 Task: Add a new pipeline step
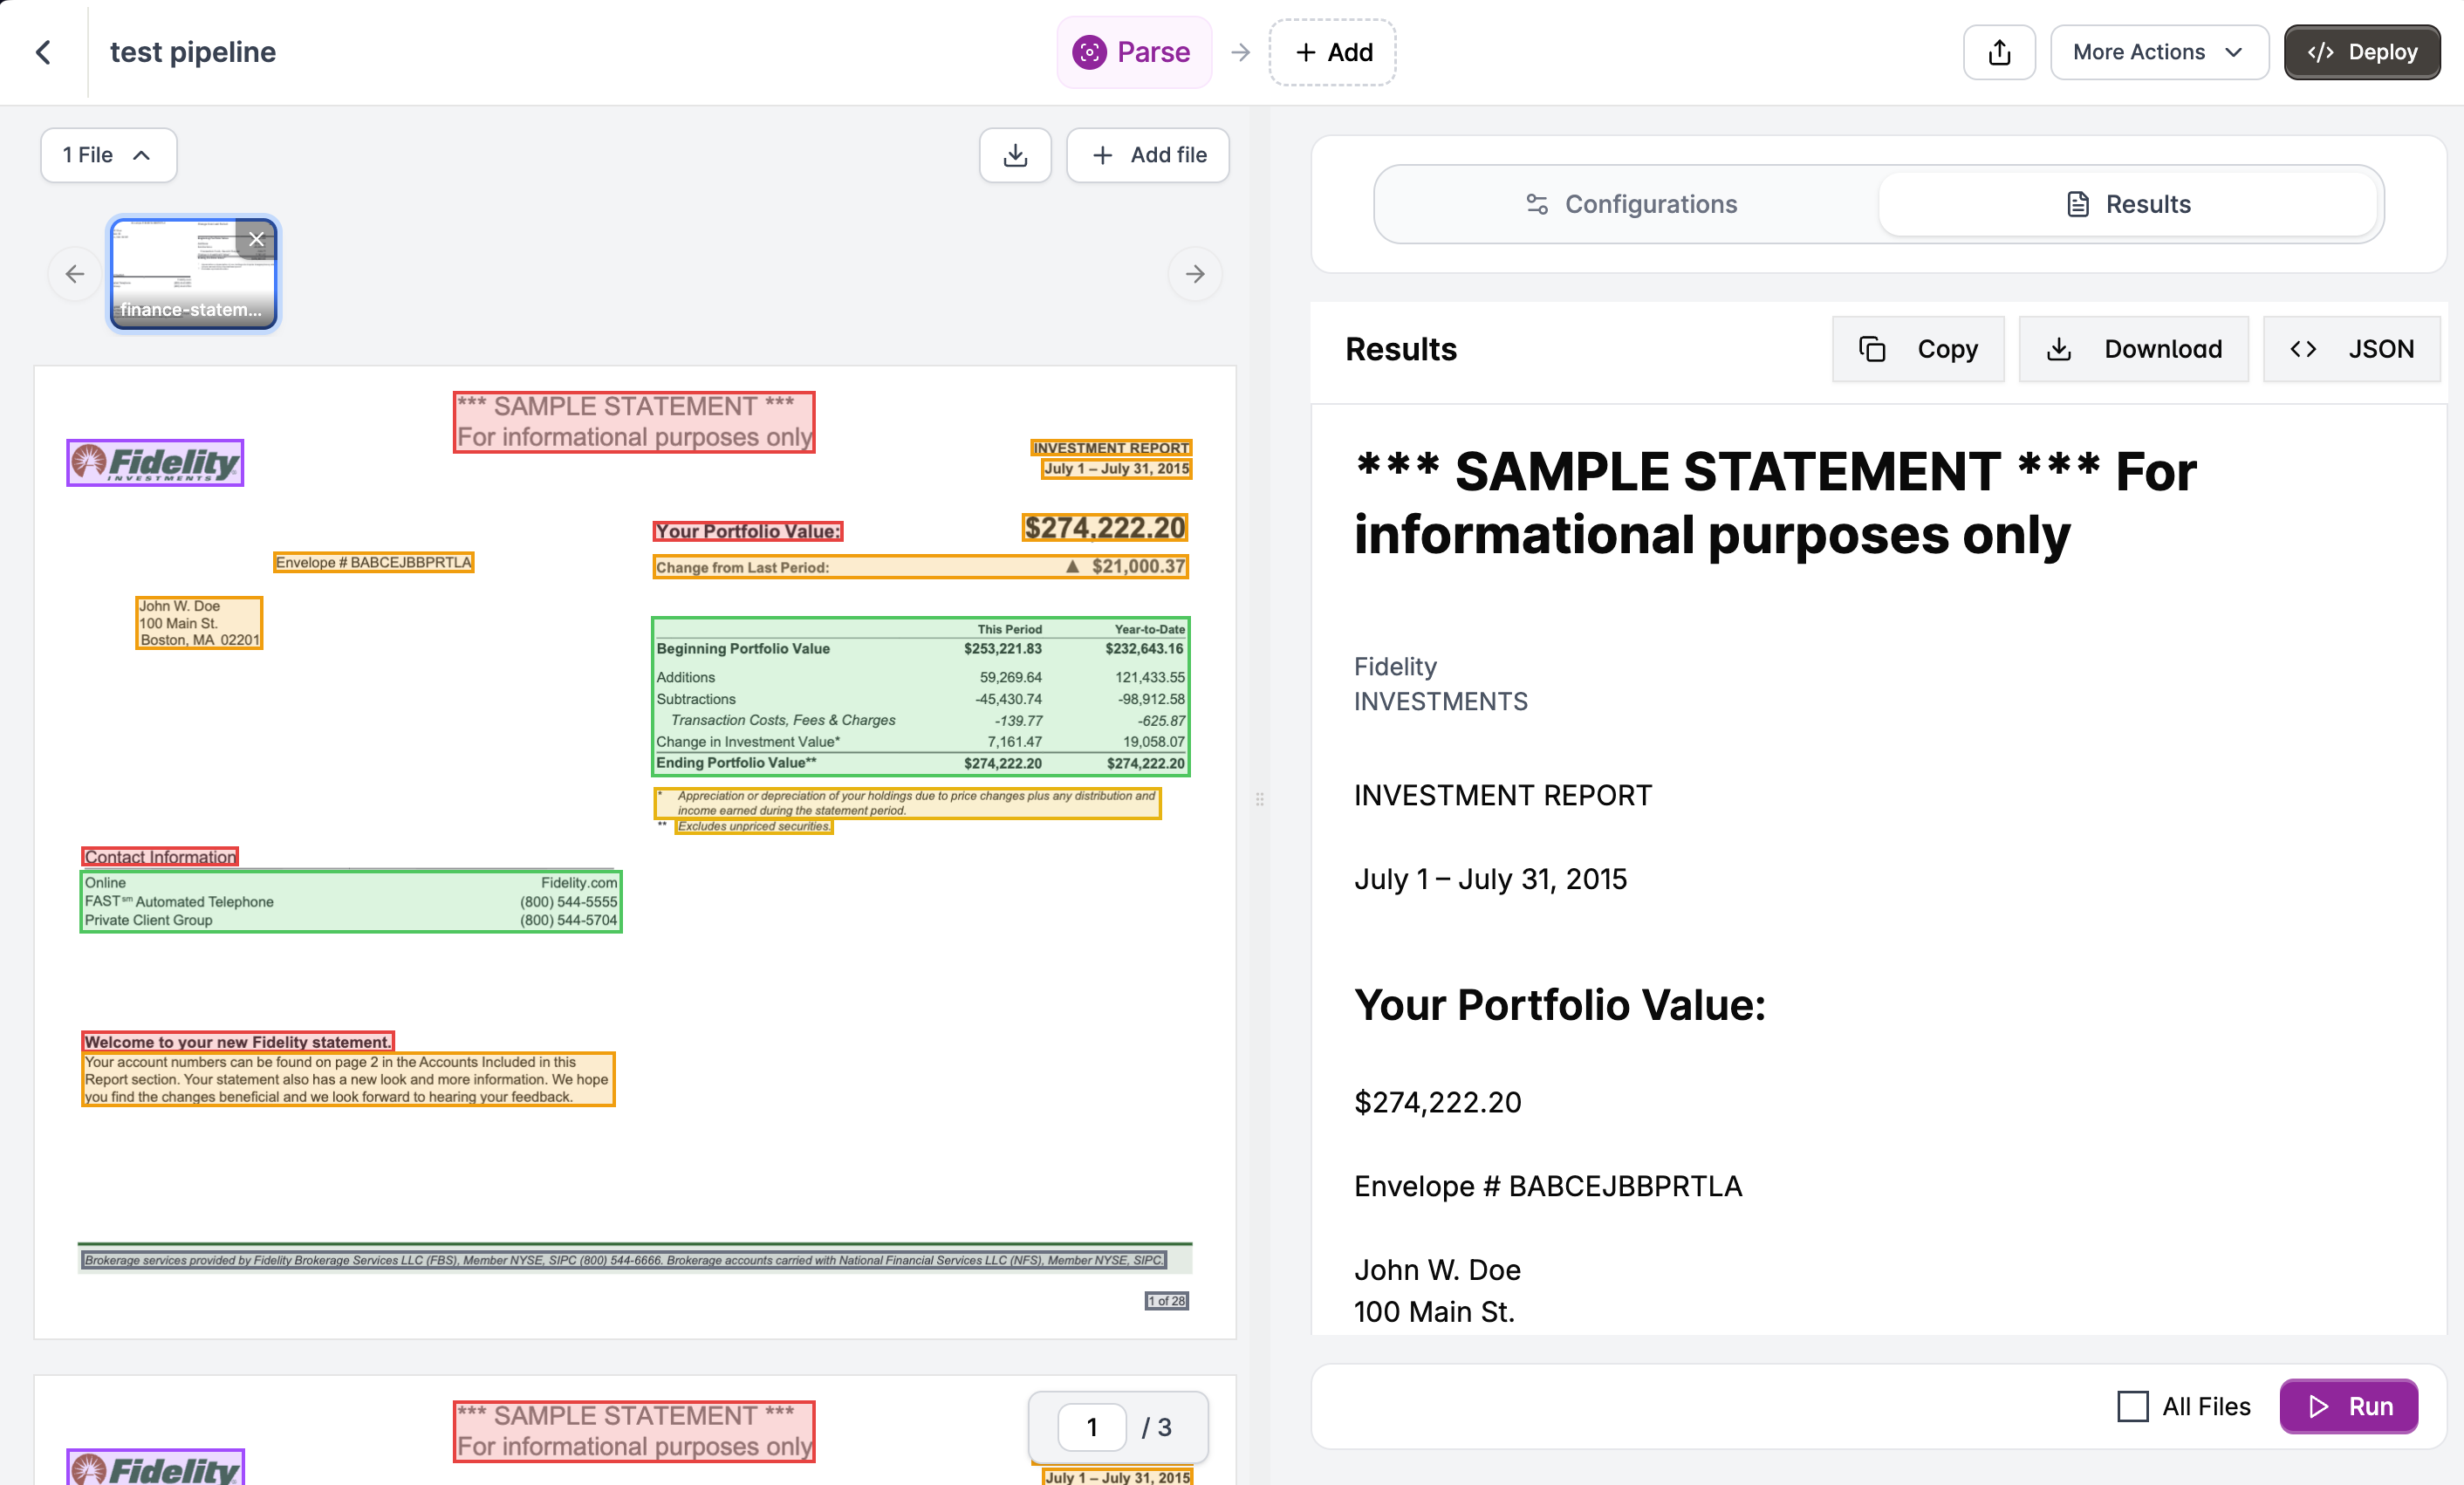point(1332,52)
